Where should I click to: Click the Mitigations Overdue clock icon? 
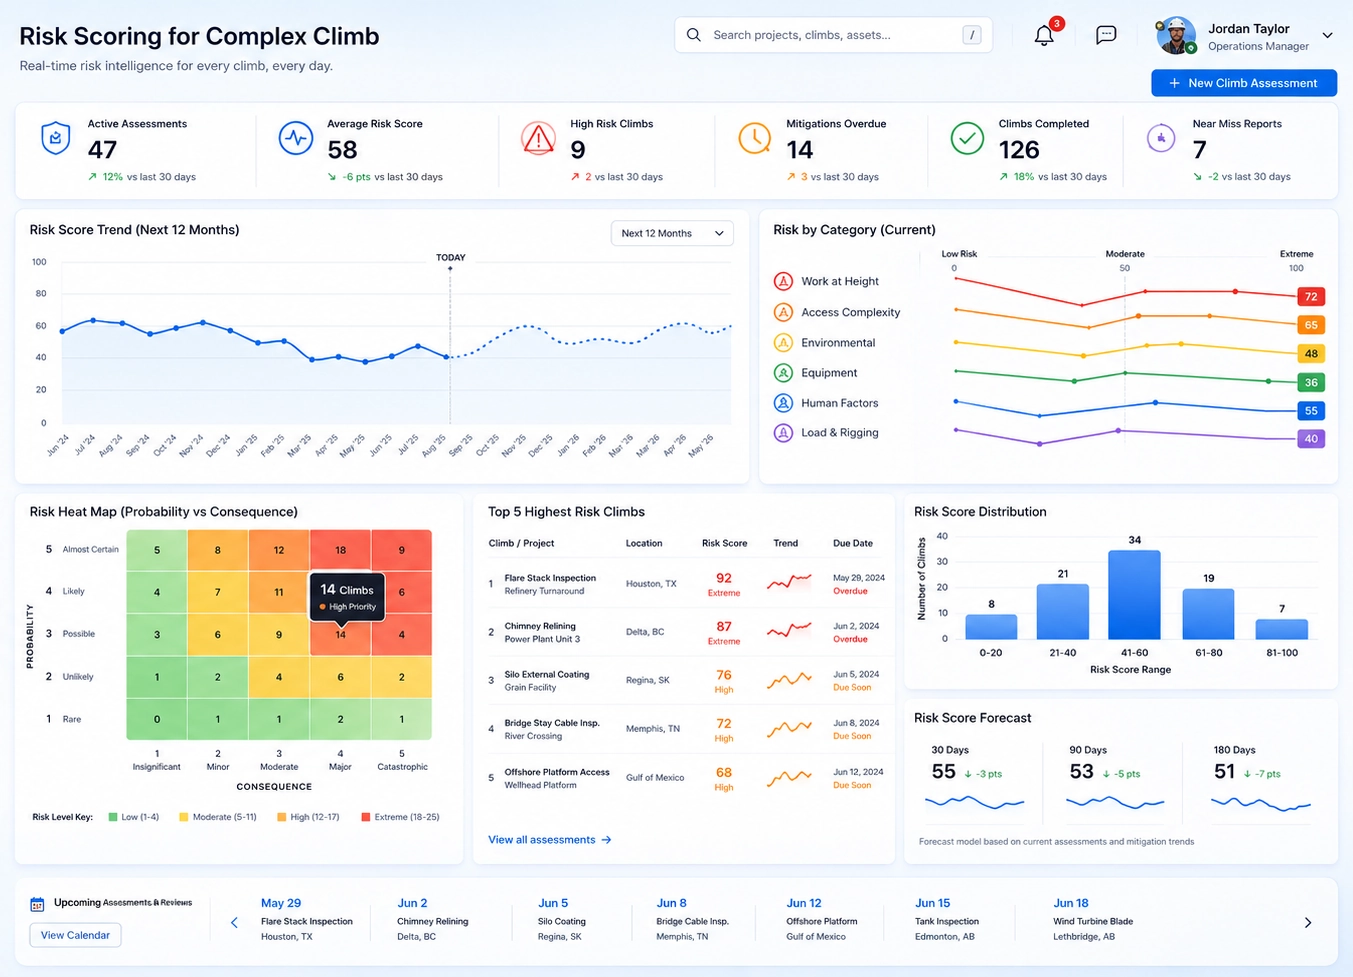tap(755, 138)
